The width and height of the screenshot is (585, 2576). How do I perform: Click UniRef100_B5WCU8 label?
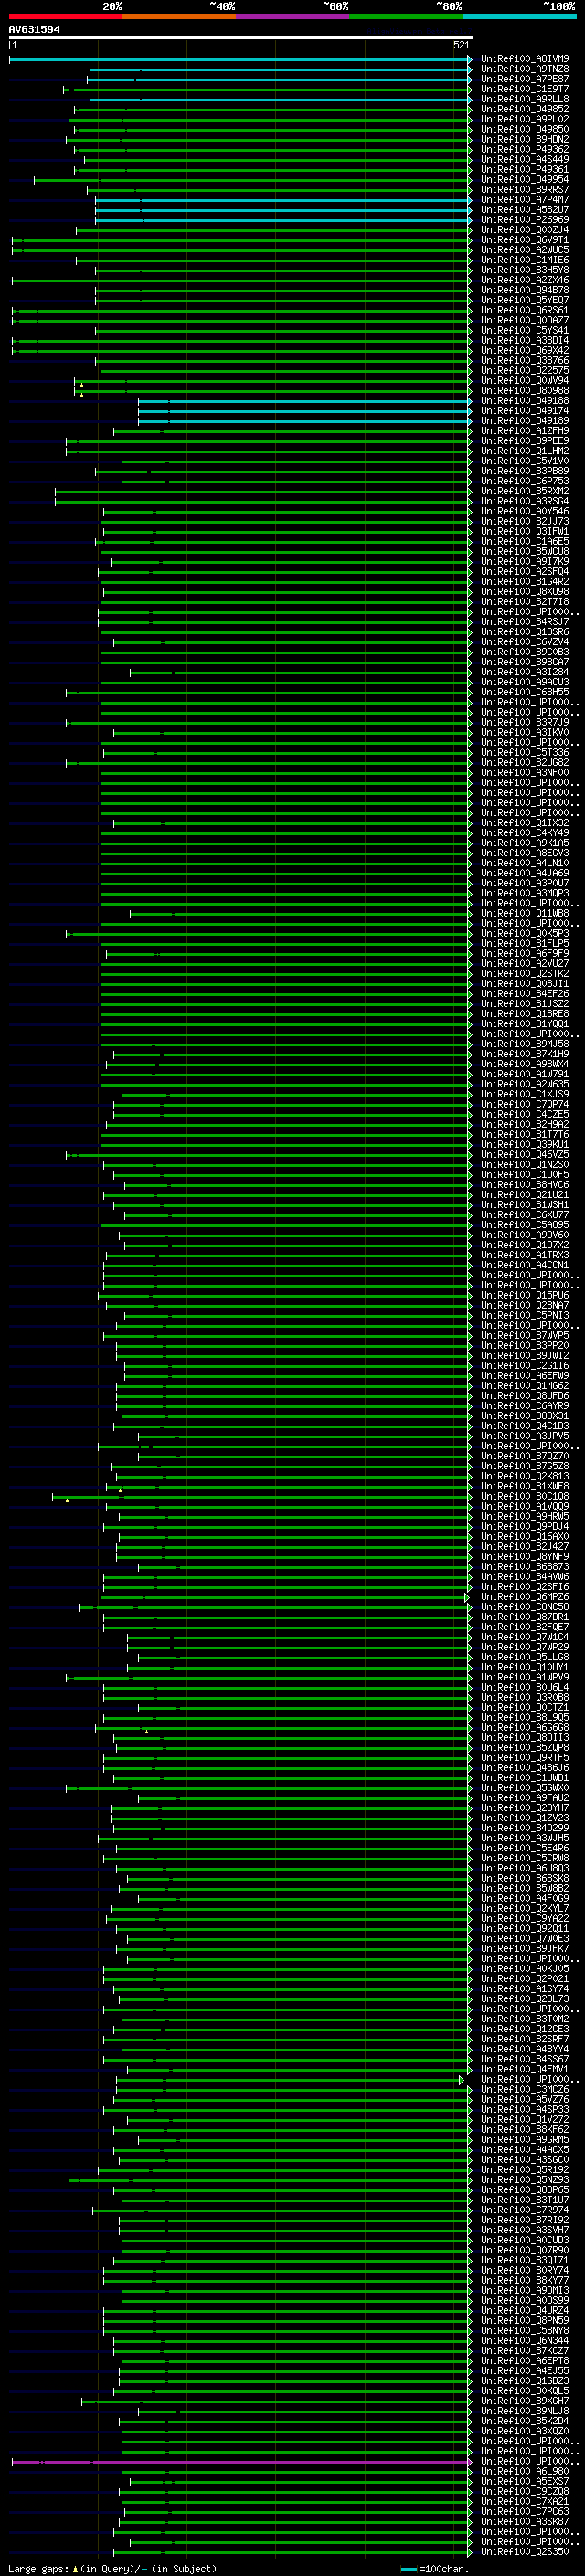coord(525,551)
